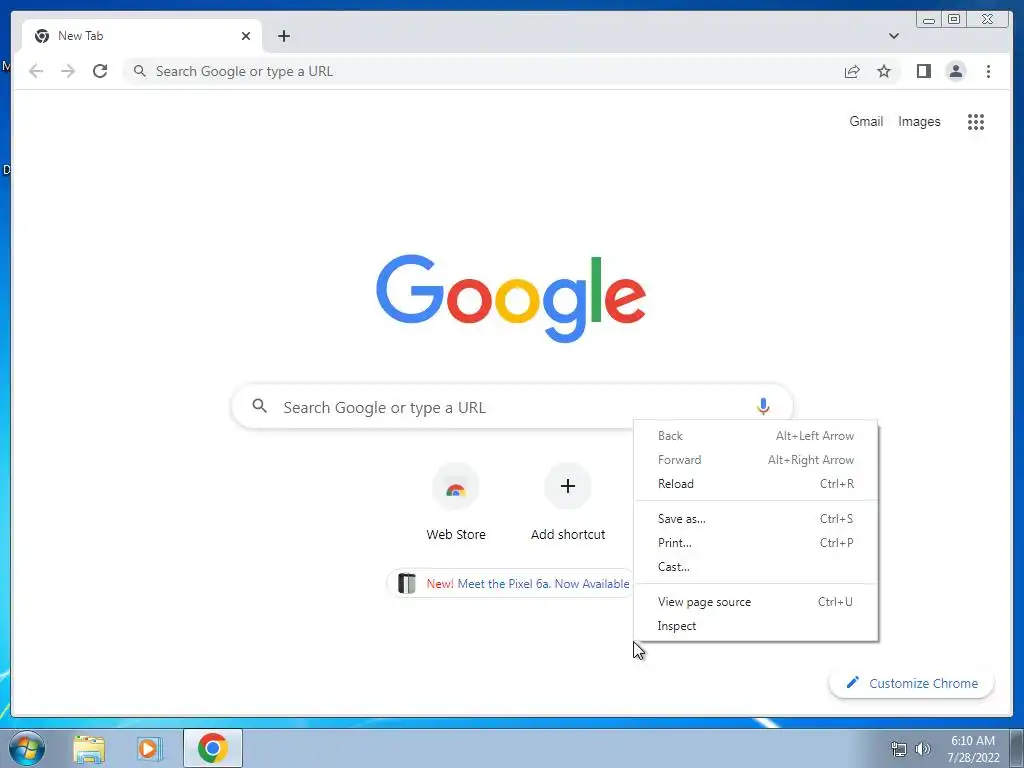Expand the tab search chevron

[893, 36]
